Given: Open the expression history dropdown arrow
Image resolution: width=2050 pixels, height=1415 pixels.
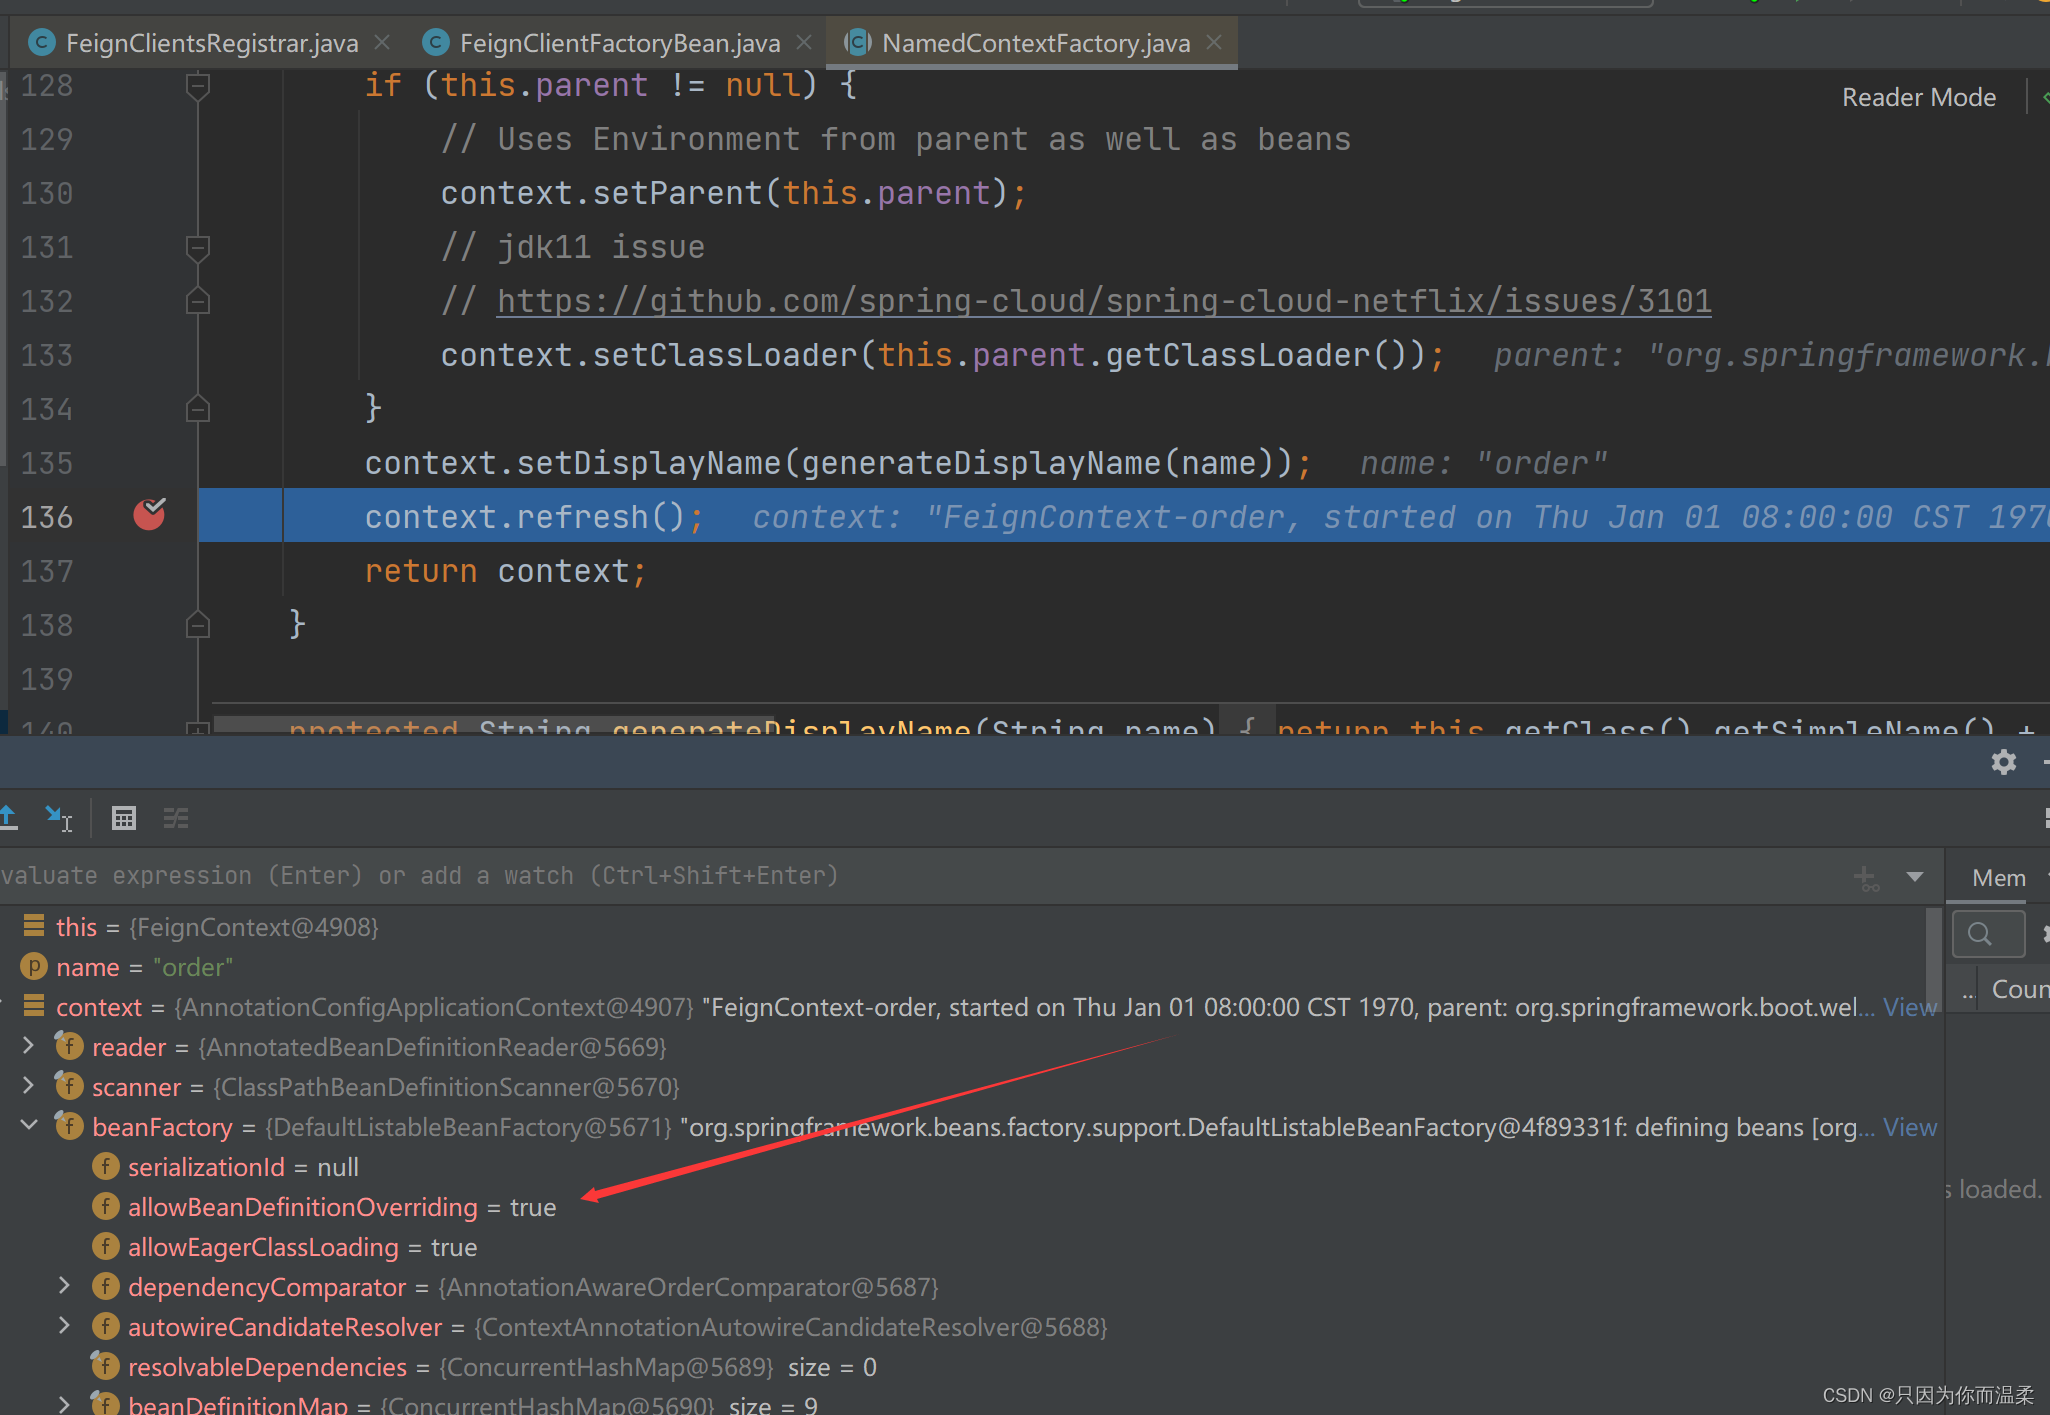Looking at the screenshot, I should pyautogui.click(x=1915, y=877).
